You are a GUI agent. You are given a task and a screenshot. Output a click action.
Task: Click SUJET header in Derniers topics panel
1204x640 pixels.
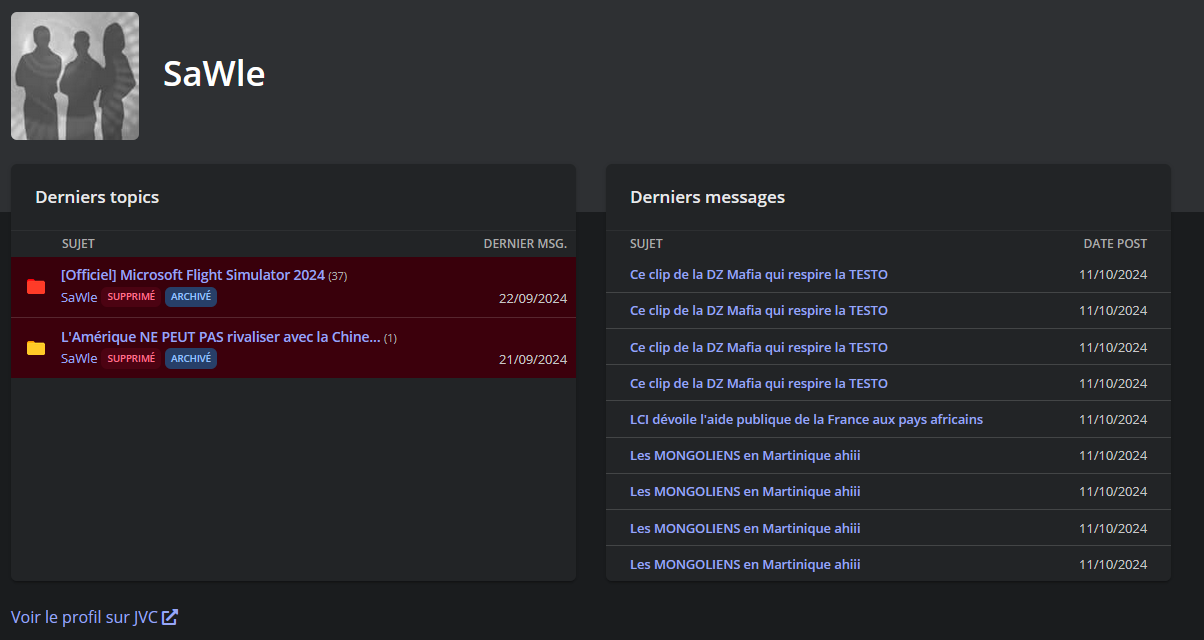(78, 244)
